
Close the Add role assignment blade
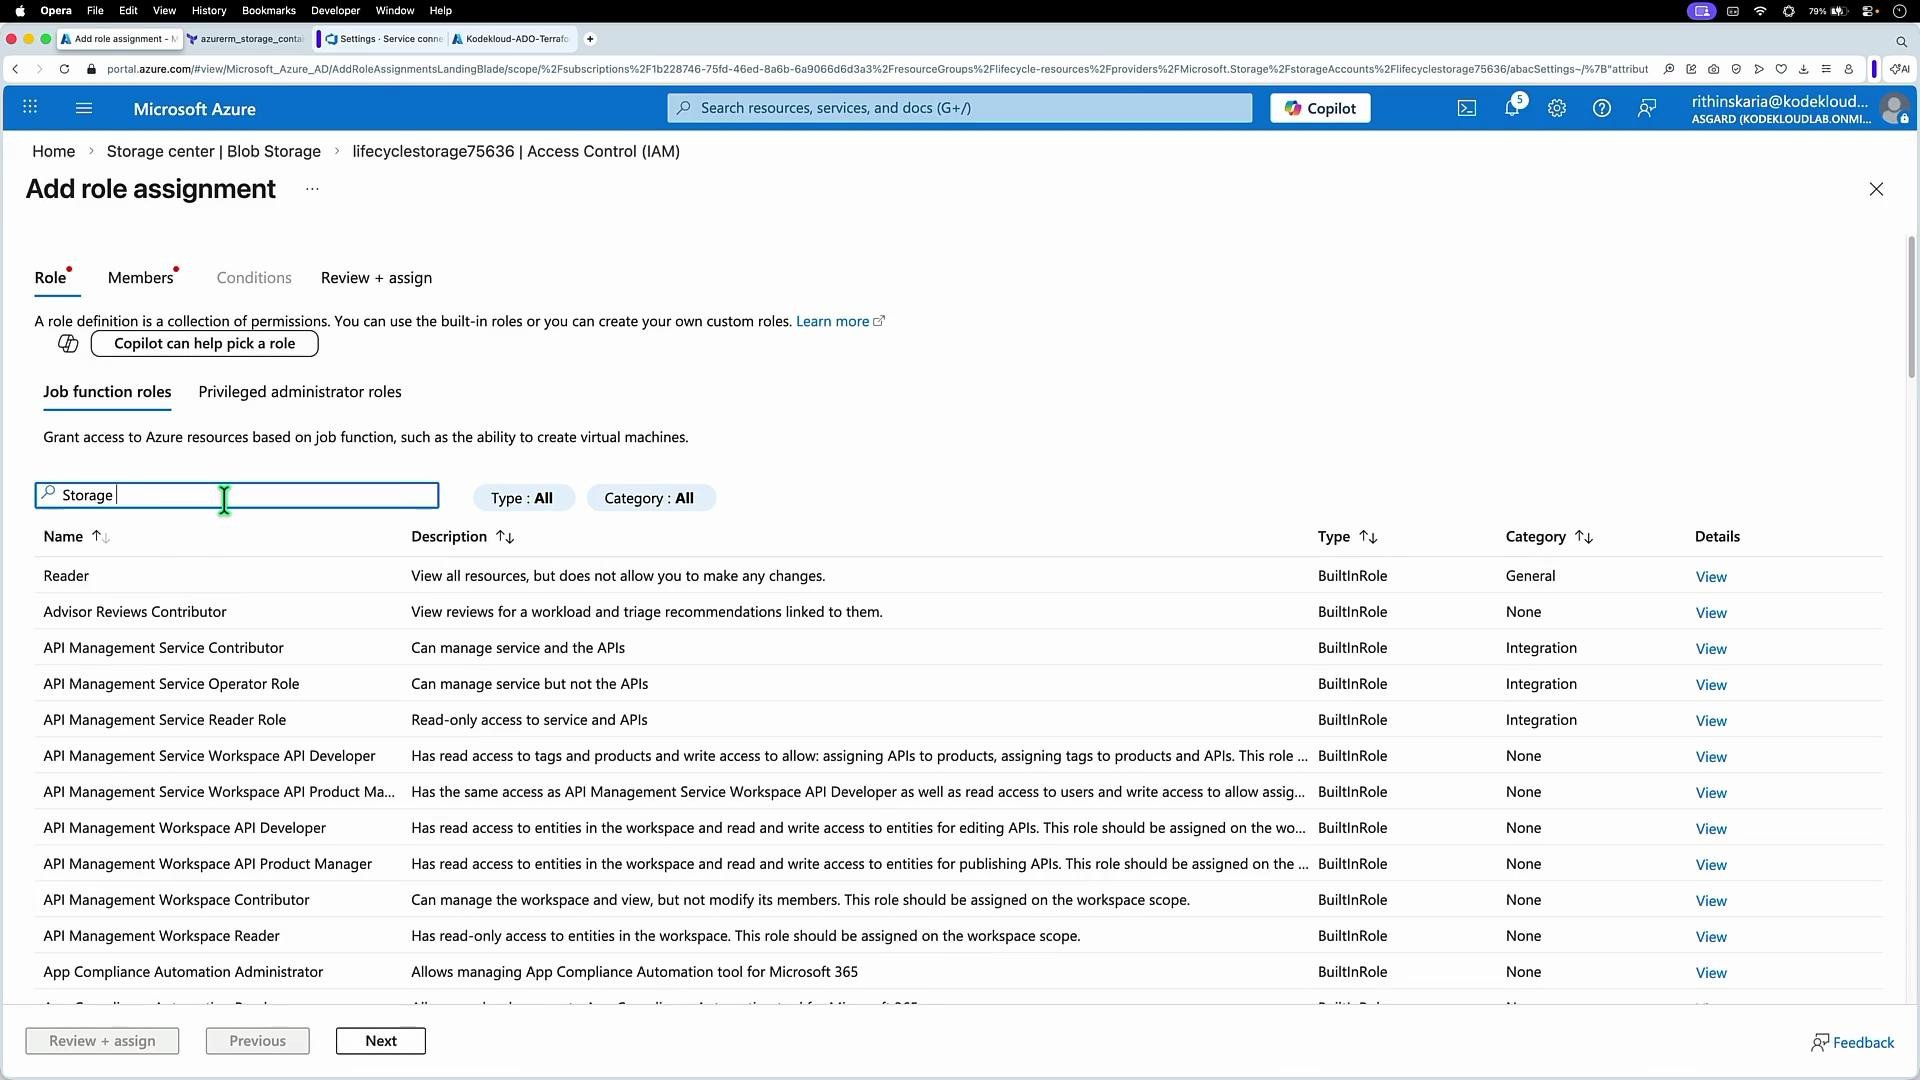[1876, 189]
